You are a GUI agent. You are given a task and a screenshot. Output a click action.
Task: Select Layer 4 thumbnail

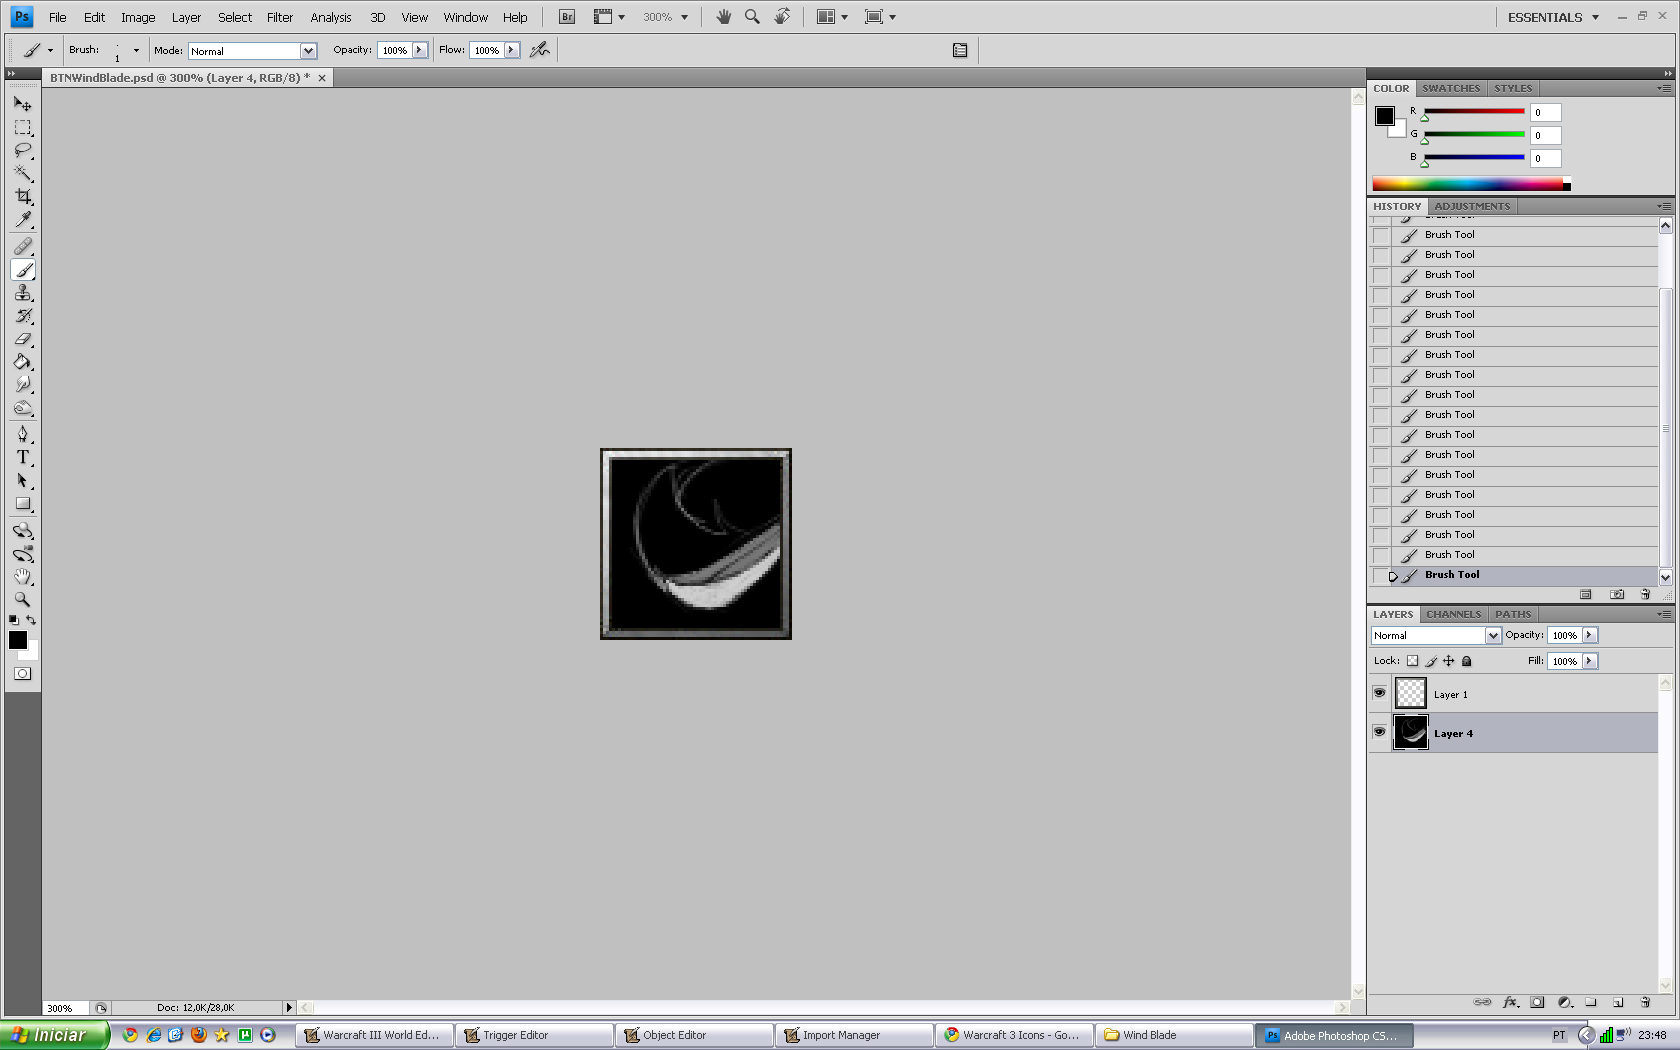(1411, 733)
